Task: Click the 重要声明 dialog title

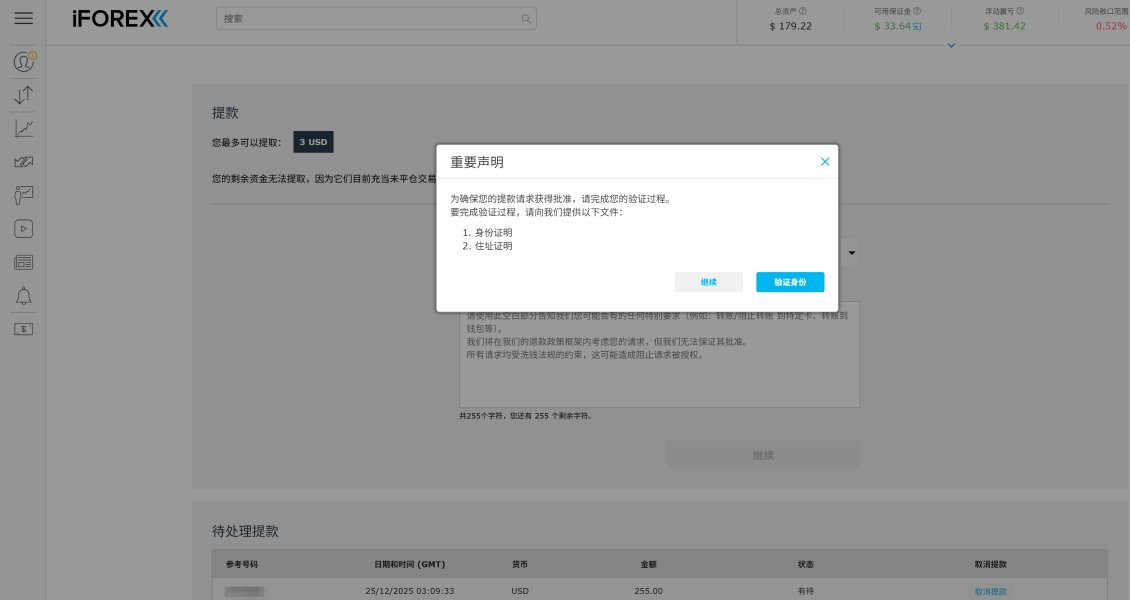Action: click(477, 162)
